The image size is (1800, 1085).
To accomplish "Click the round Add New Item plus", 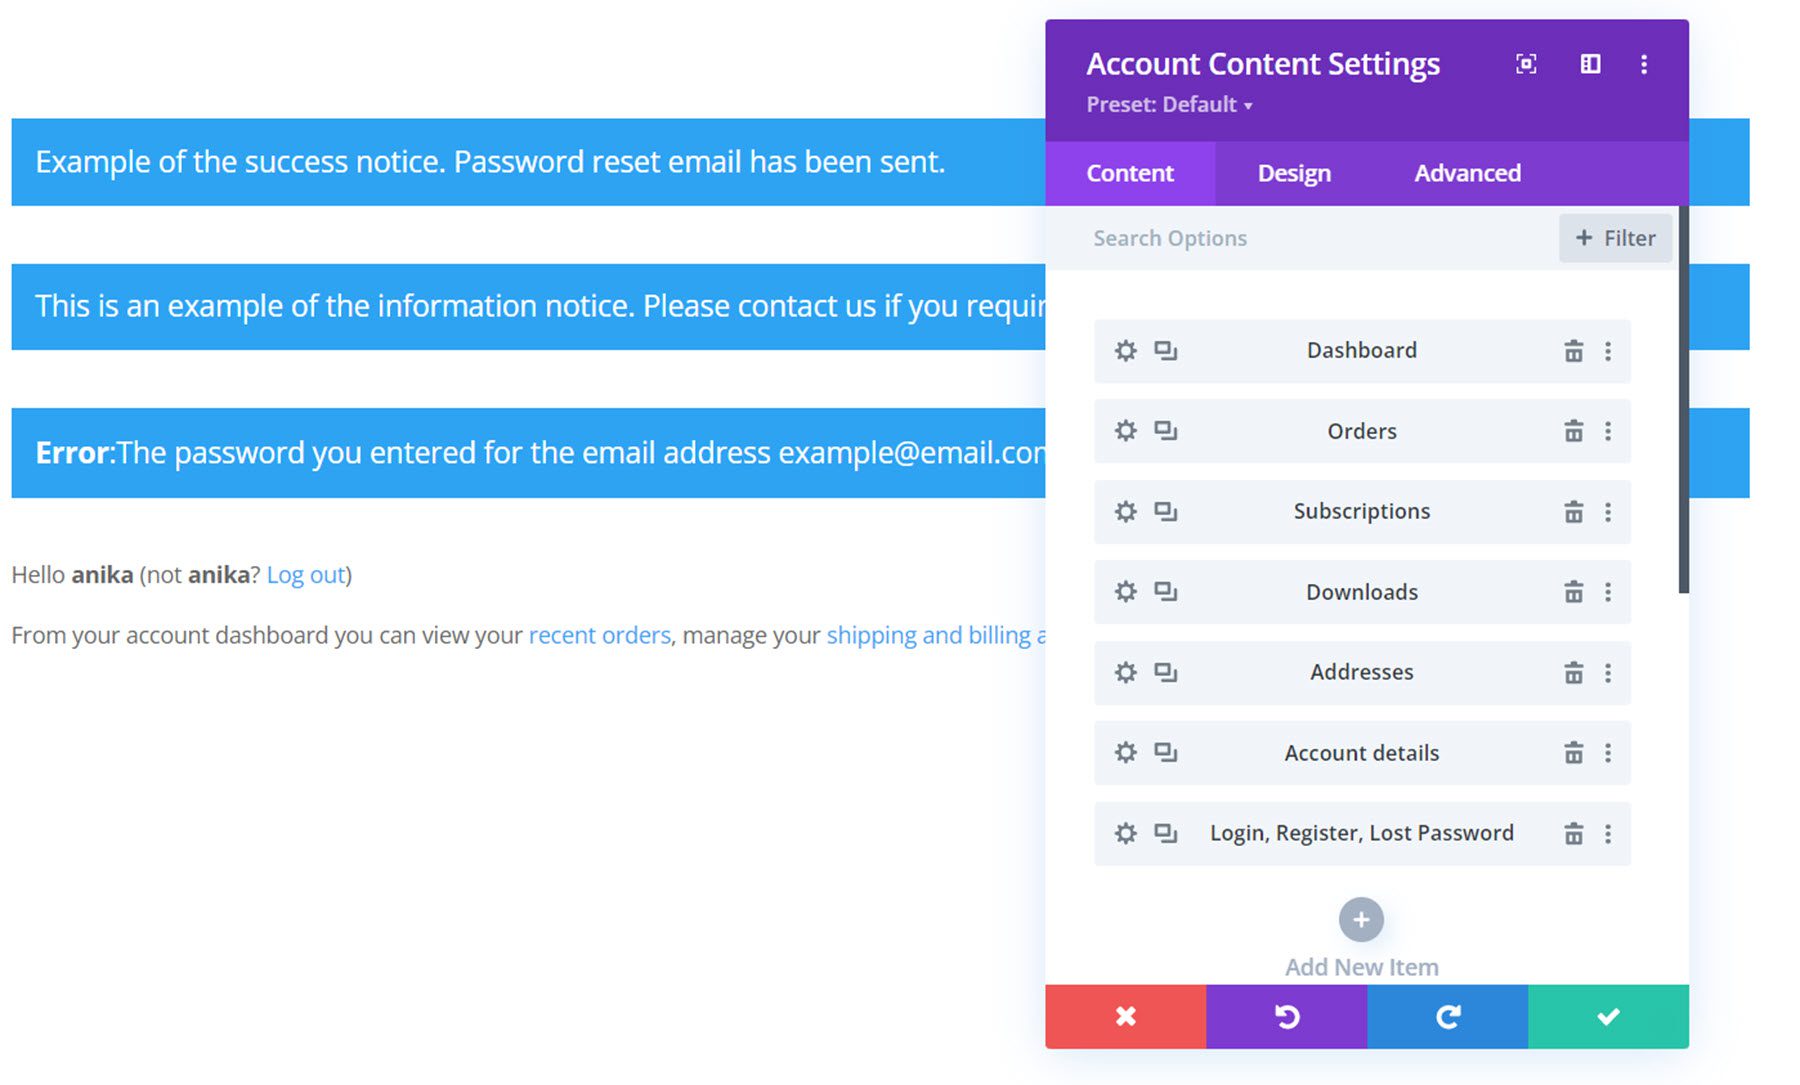I will tap(1361, 920).
